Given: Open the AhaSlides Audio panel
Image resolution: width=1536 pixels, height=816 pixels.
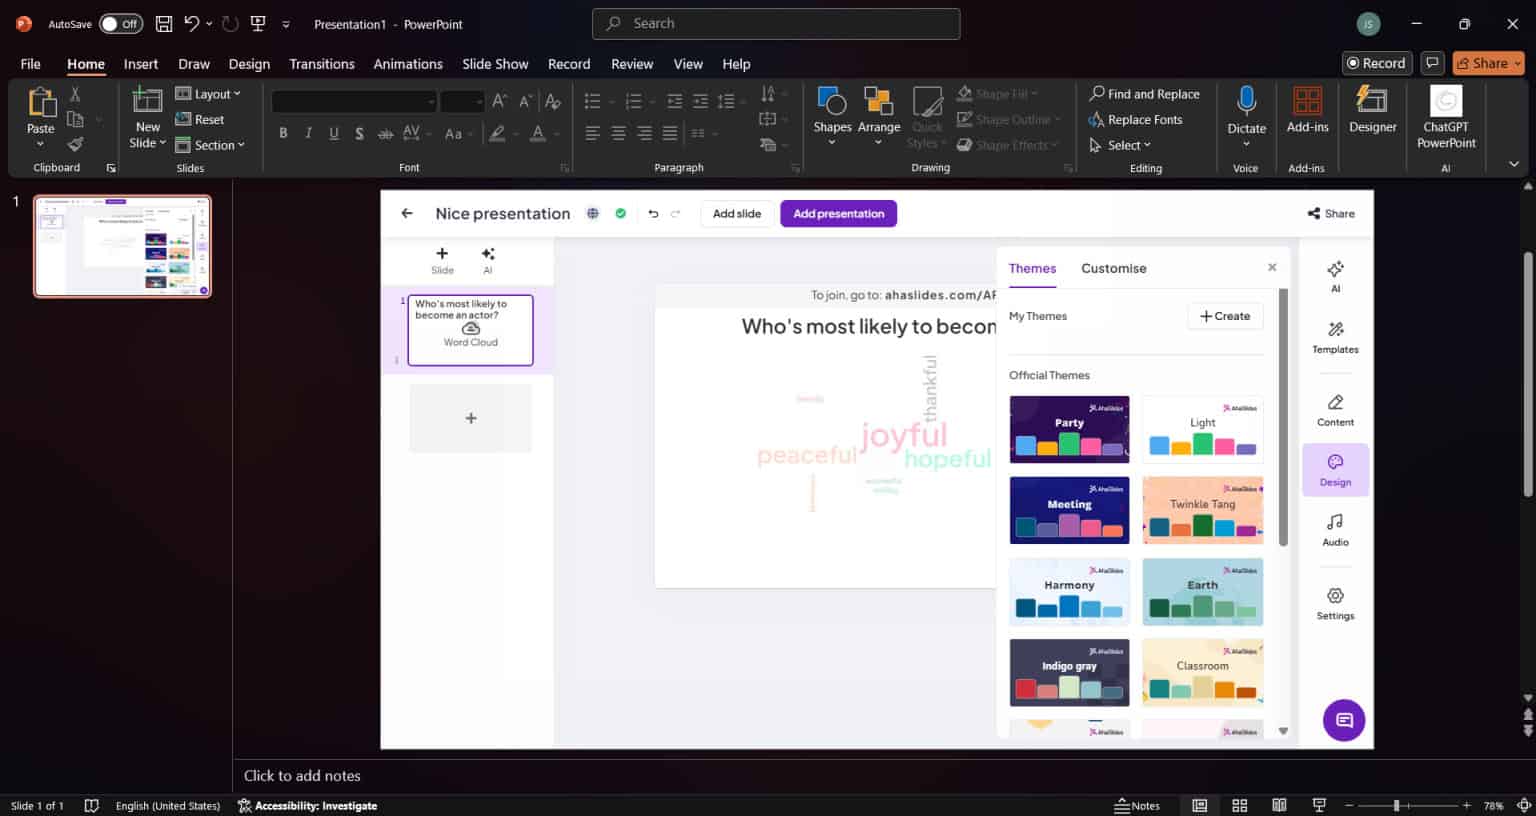Looking at the screenshot, I should coord(1335,529).
